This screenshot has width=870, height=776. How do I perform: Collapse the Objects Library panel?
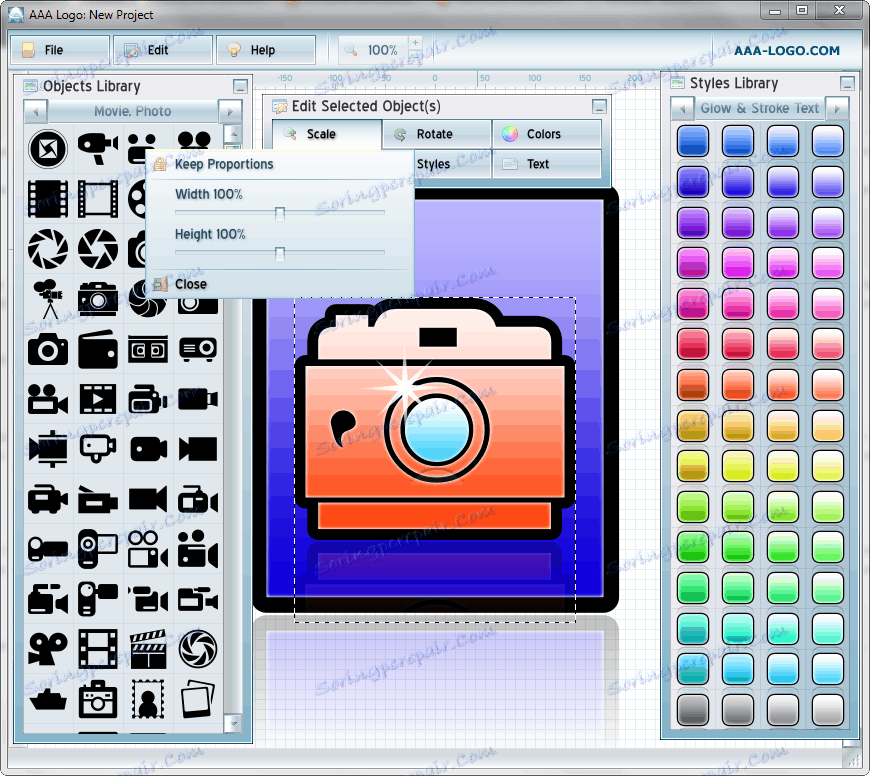240,87
